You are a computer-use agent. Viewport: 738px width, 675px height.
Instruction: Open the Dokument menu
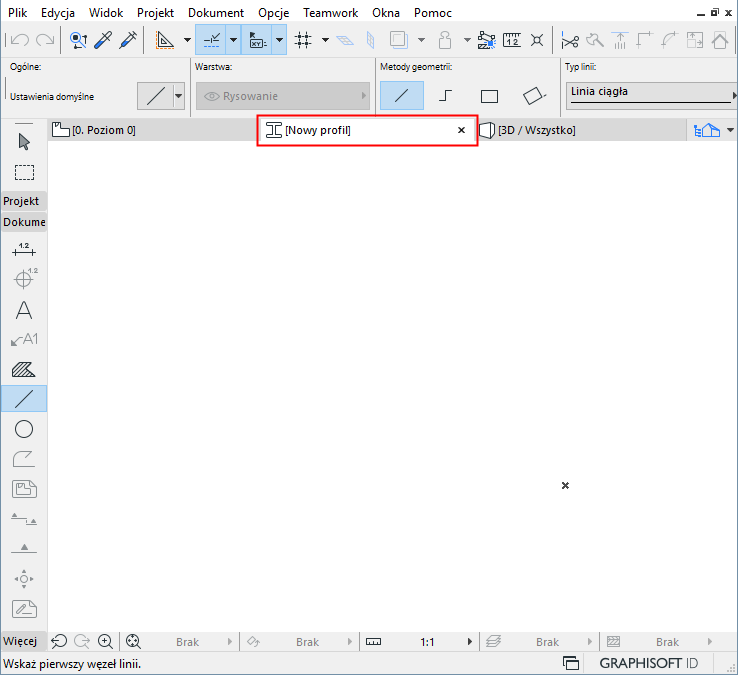[x=216, y=13]
